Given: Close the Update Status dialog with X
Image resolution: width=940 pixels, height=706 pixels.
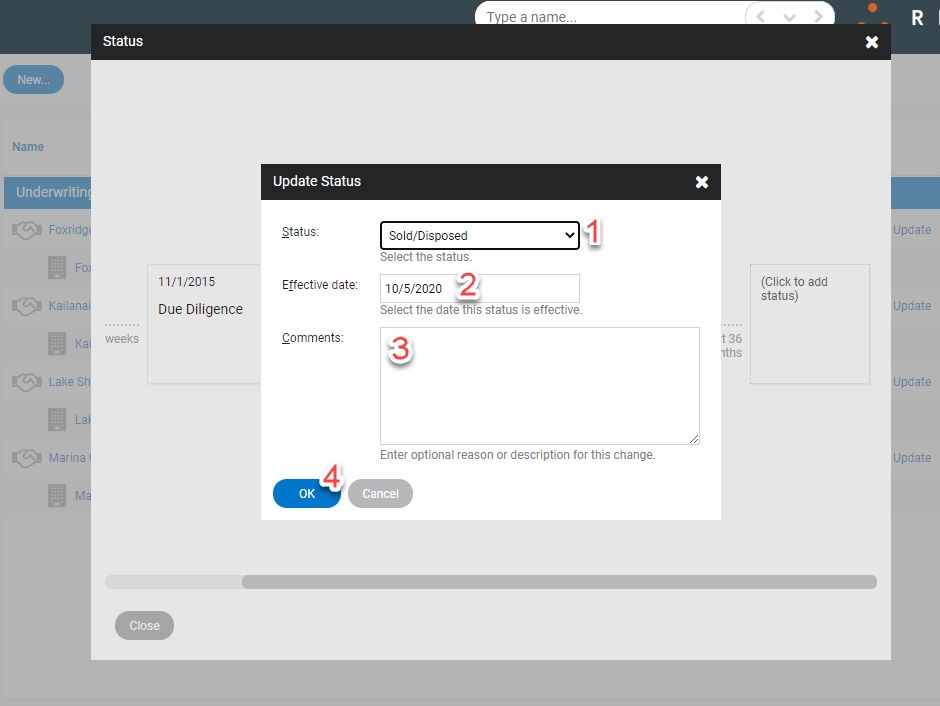Looking at the screenshot, I should pyautogui.click(x=702, y=182).
